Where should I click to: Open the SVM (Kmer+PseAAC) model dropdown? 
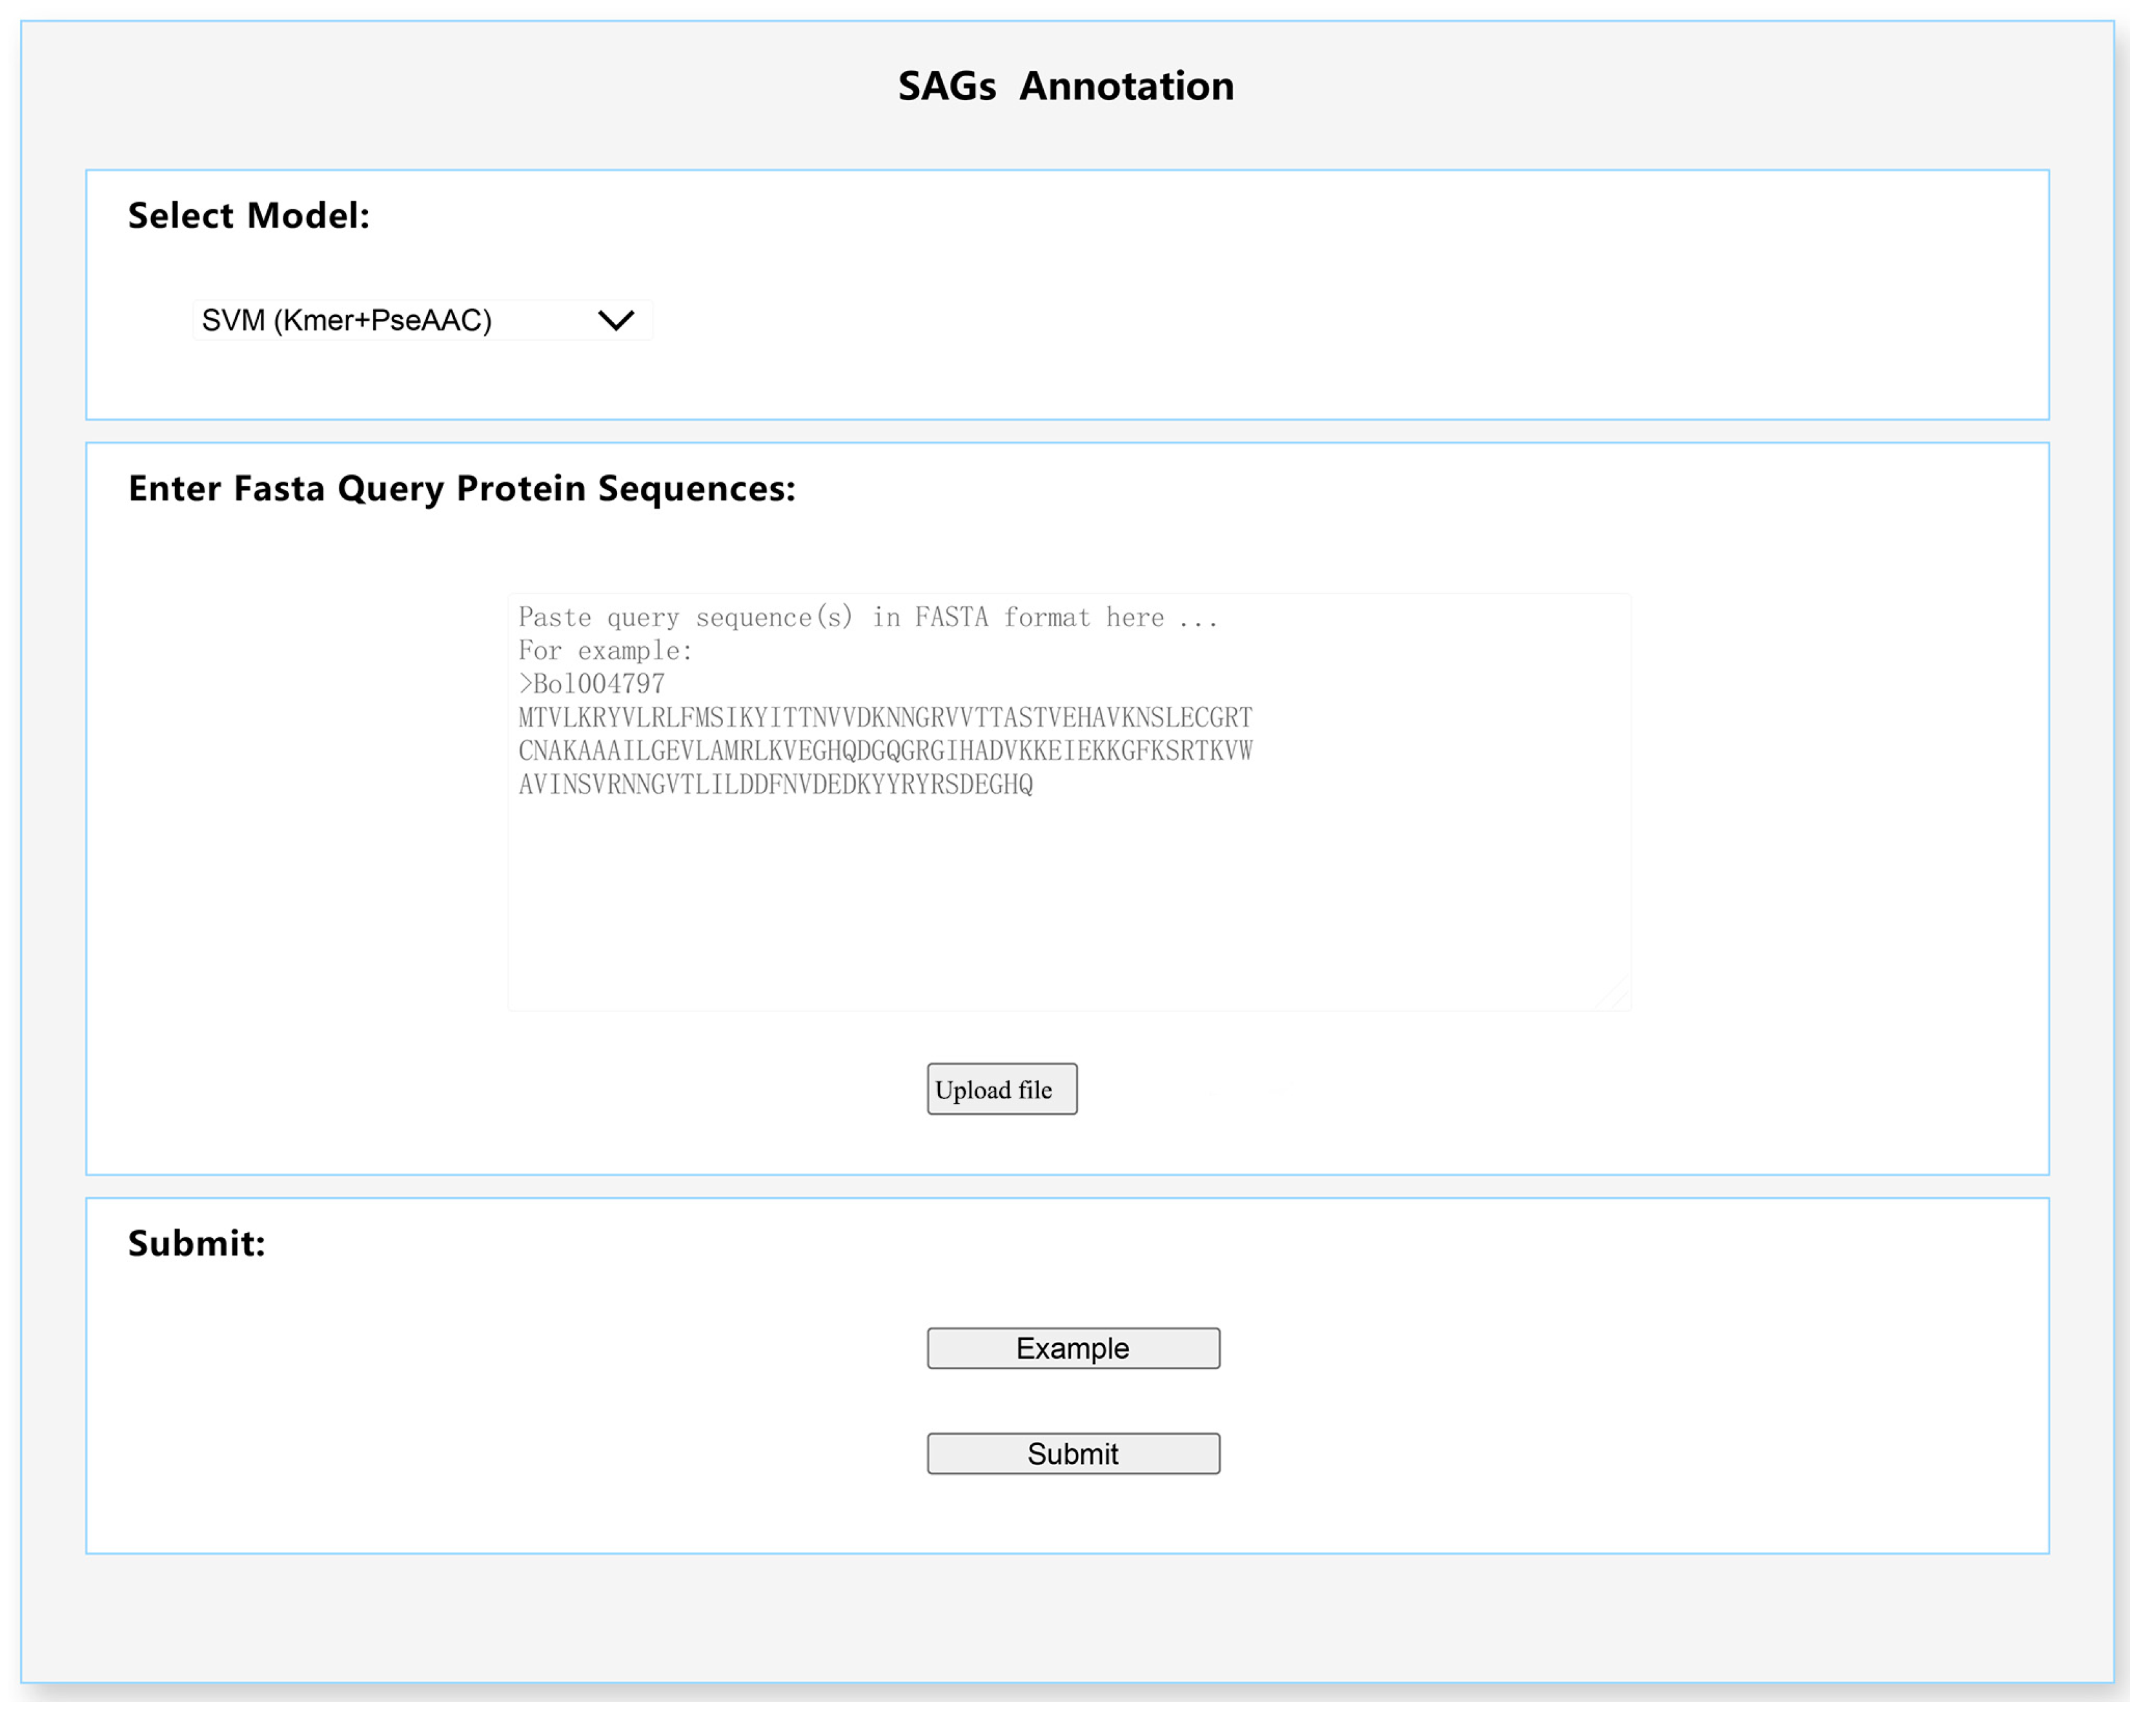[x=422, y=320]
